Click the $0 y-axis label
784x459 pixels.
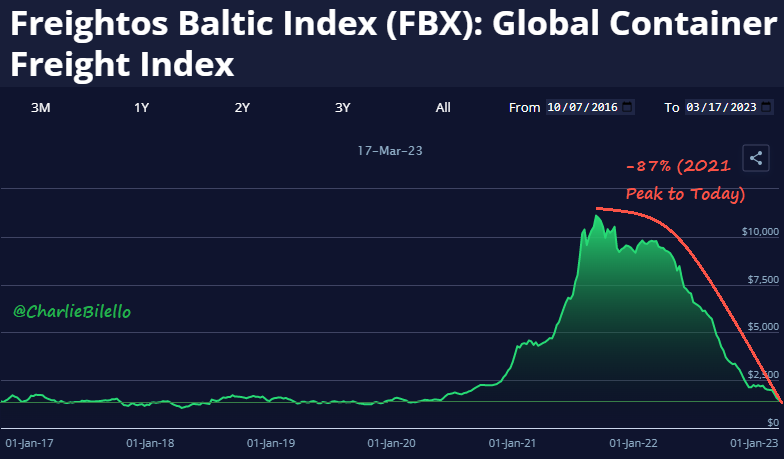pyautogui.click(x=773, y=422)
